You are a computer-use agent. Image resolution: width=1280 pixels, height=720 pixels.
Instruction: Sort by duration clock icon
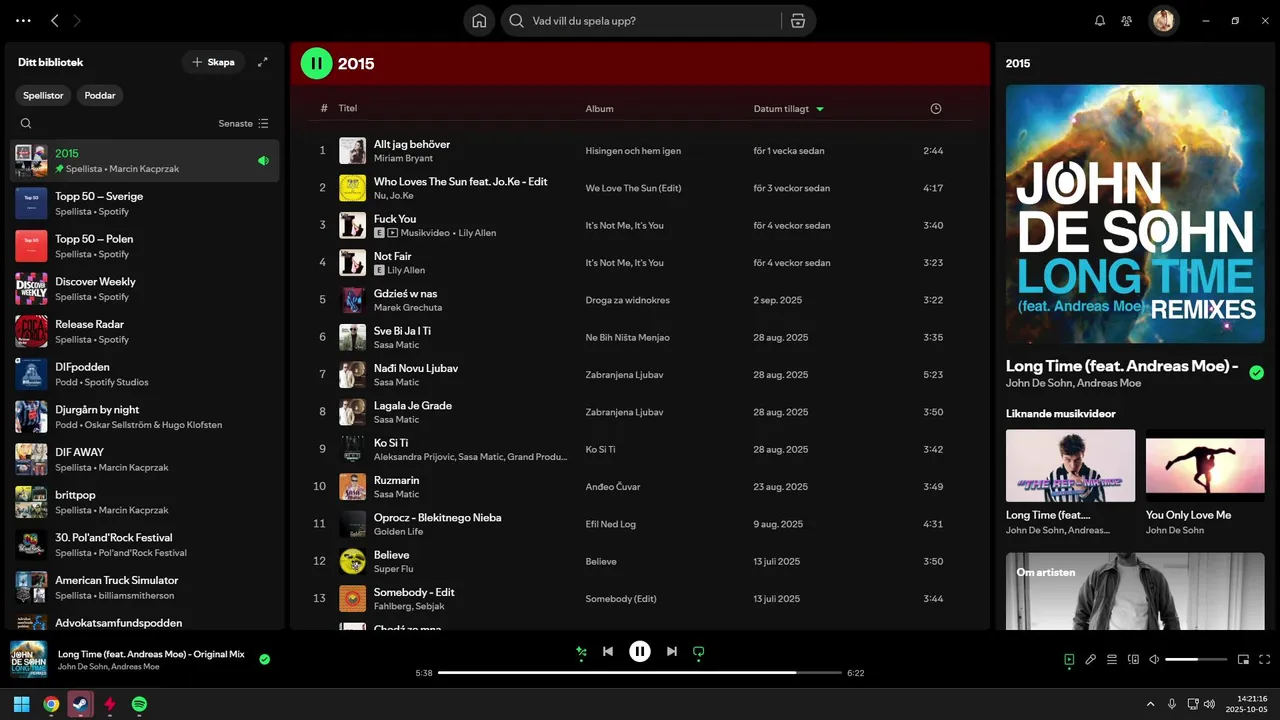(x=936, y=108)
